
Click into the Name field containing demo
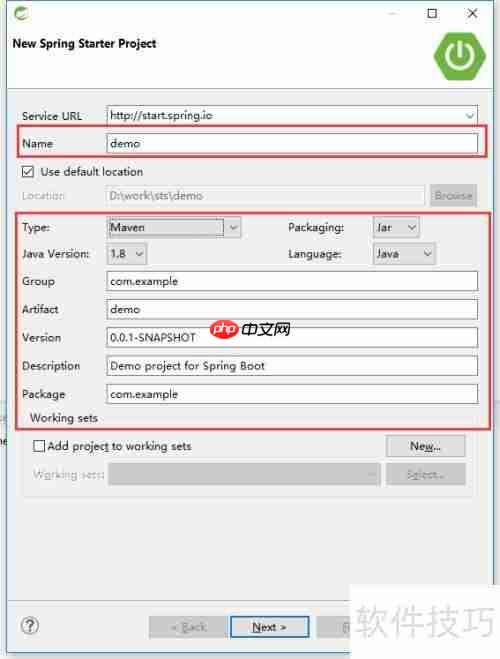click(x=292, y=143)
